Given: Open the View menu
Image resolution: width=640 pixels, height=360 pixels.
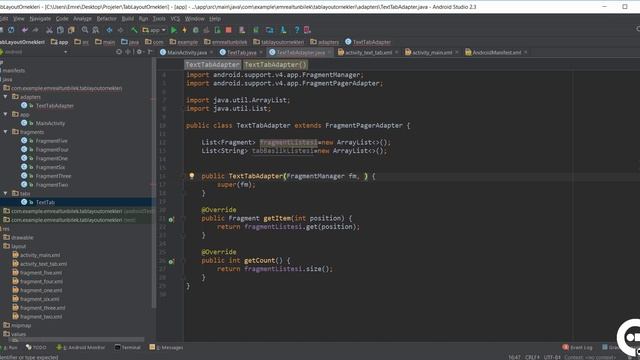Looking at the screenshot, I should click(x=19, y=19).
